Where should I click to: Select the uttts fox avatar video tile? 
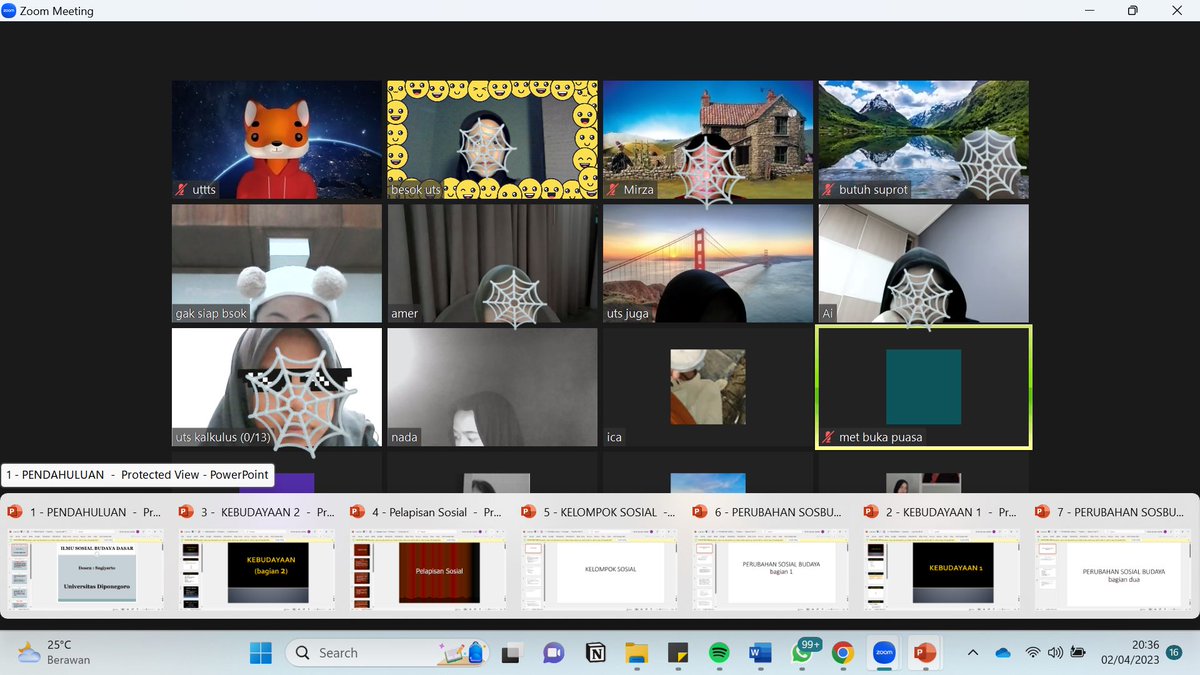click(277, 139)
